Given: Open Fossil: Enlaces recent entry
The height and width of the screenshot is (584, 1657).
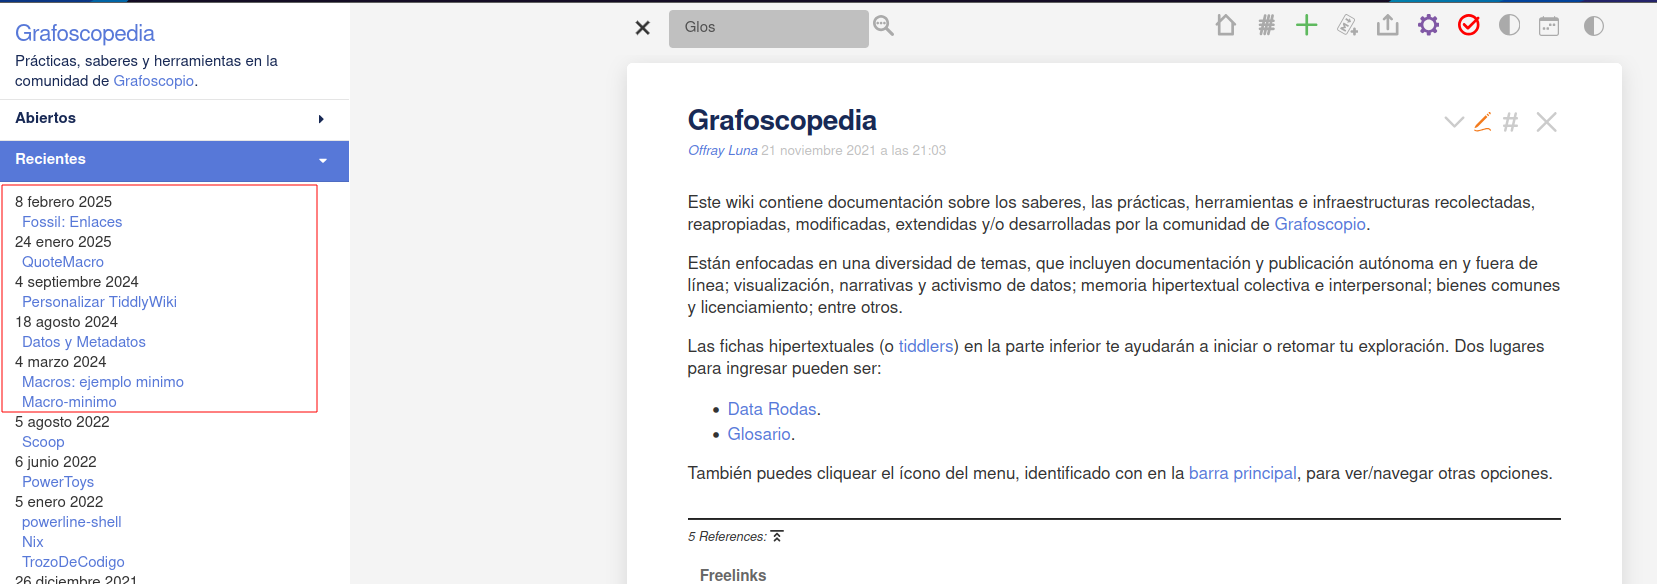Looking at the screenshot, I should [72, 222].
